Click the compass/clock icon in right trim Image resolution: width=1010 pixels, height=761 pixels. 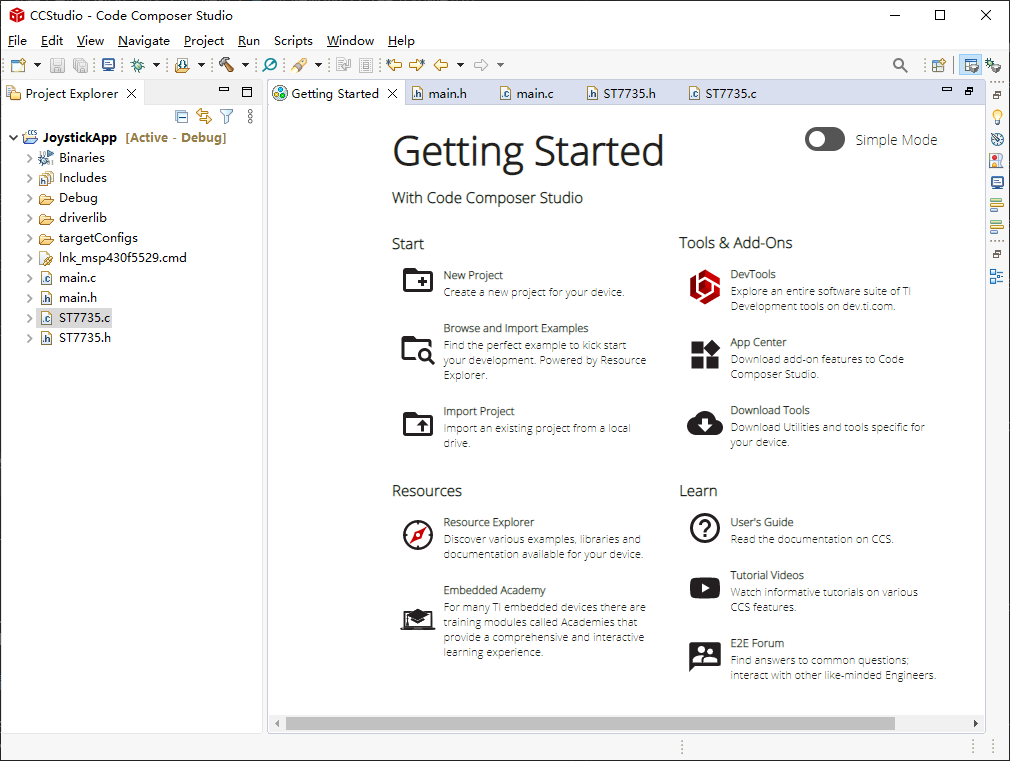click(x=997, y=139)
